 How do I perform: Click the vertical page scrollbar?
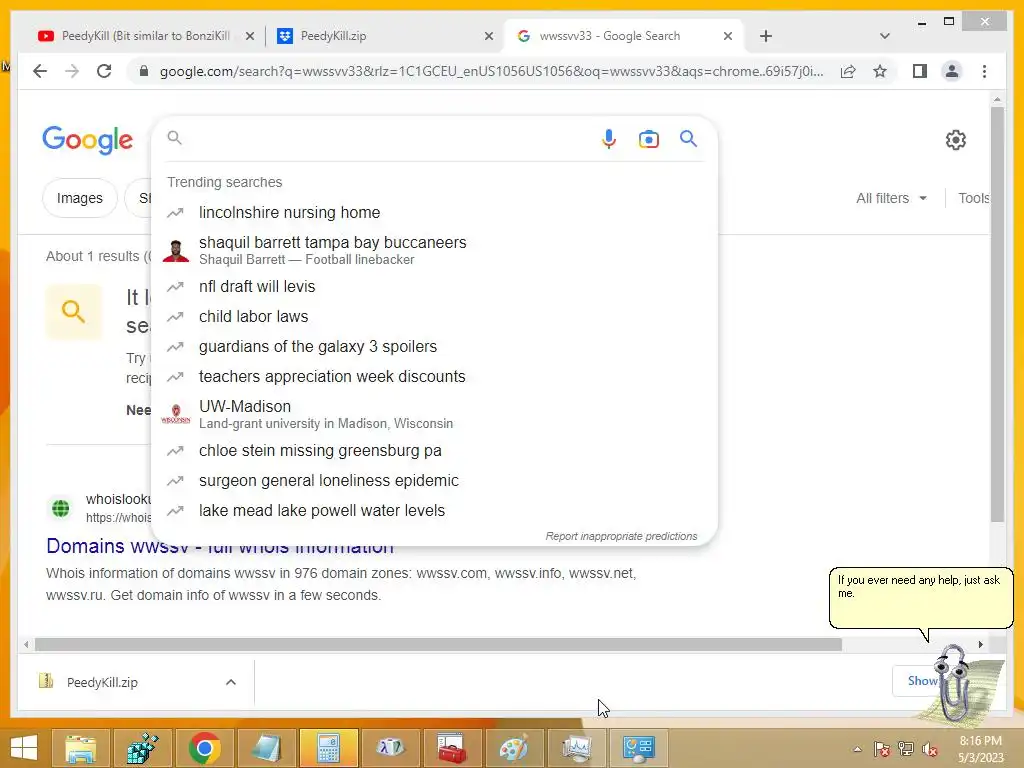tap(997, 313)
